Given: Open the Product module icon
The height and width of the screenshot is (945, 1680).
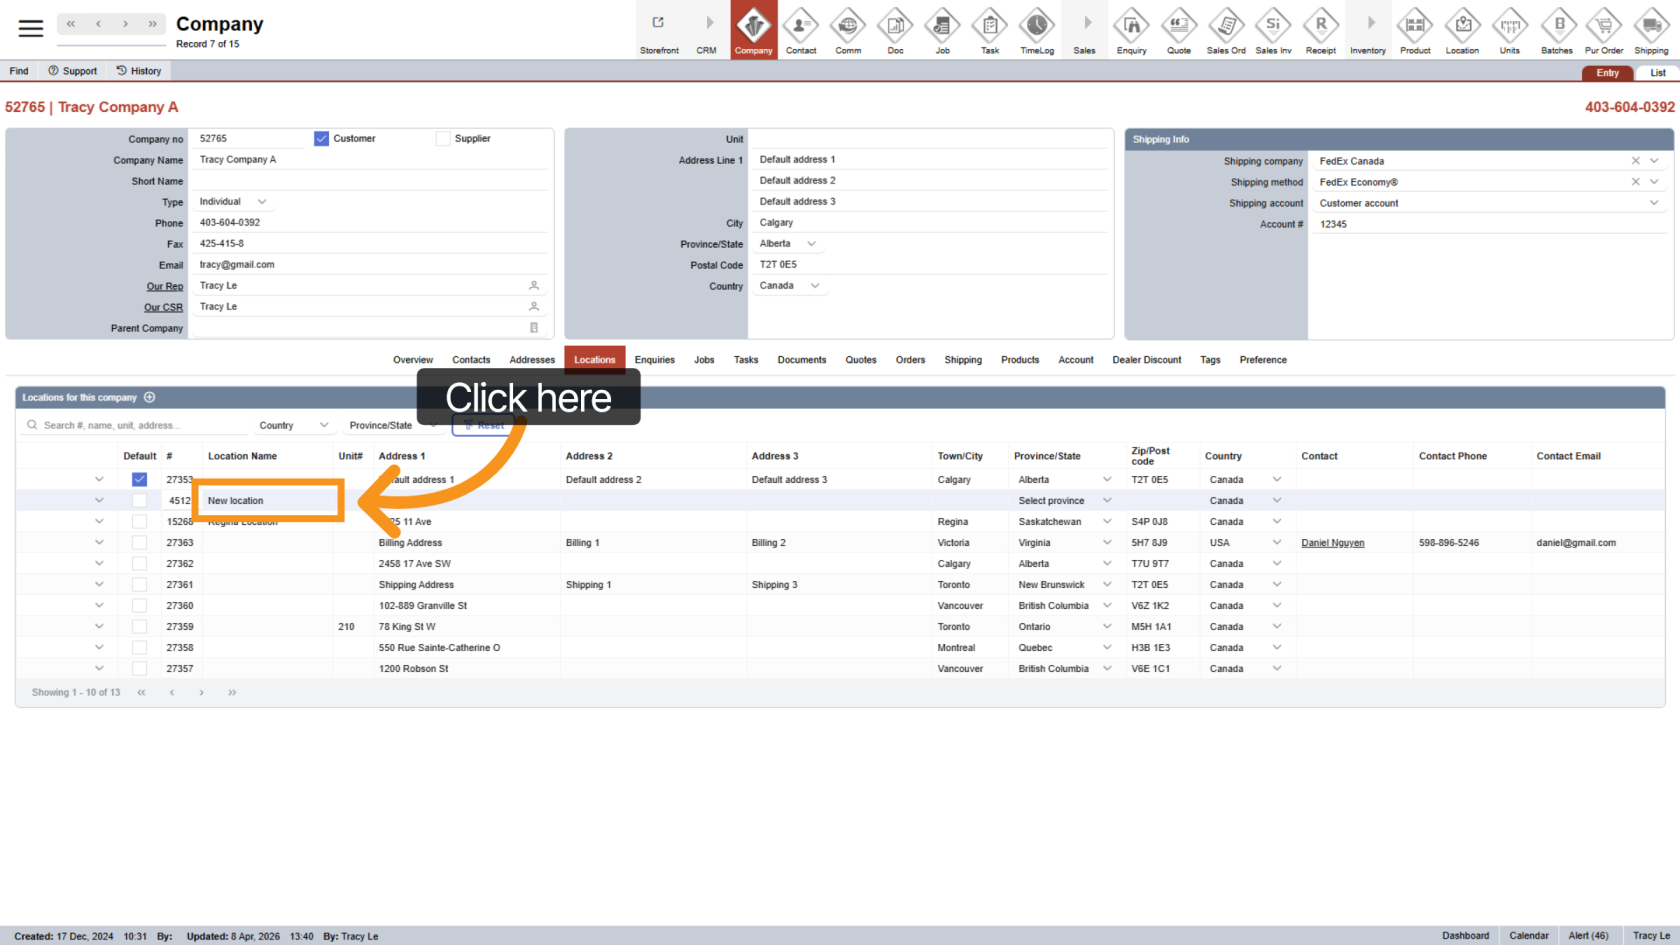Looking at the screenshot, I should coord(1415,30).
